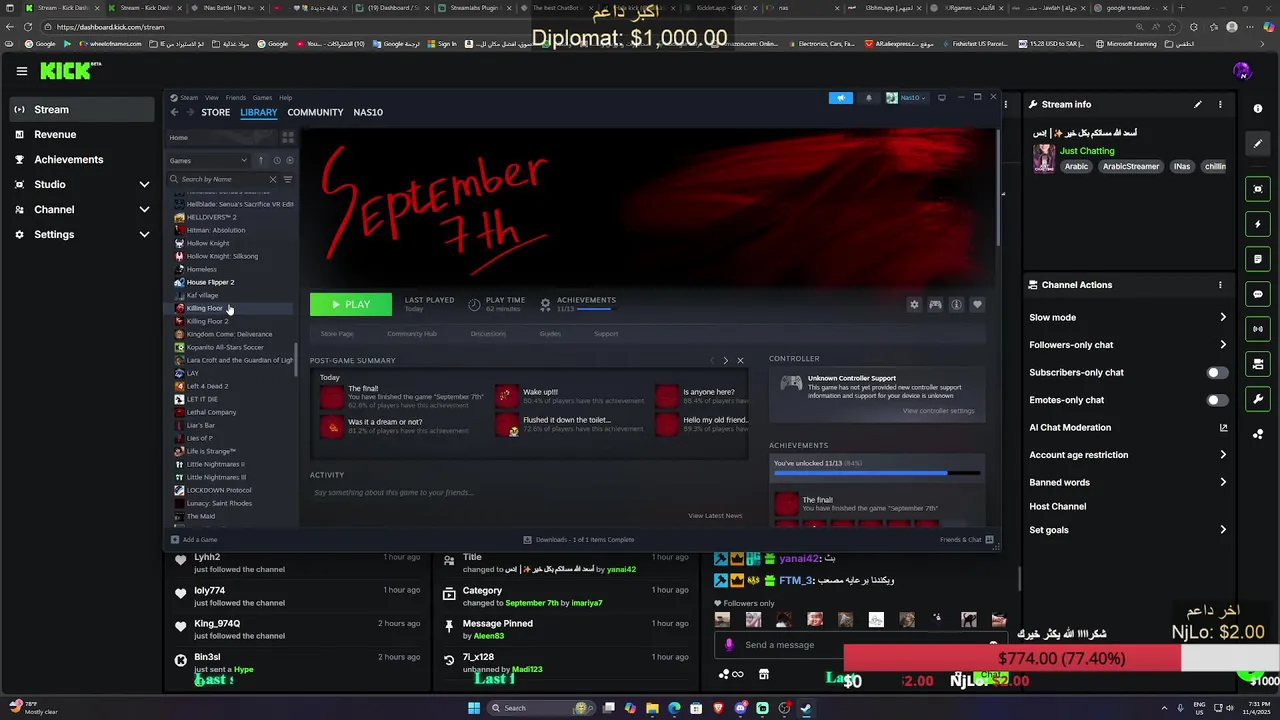Show game info icon
Screen dimensions: 1280x720
click(956, 305)
